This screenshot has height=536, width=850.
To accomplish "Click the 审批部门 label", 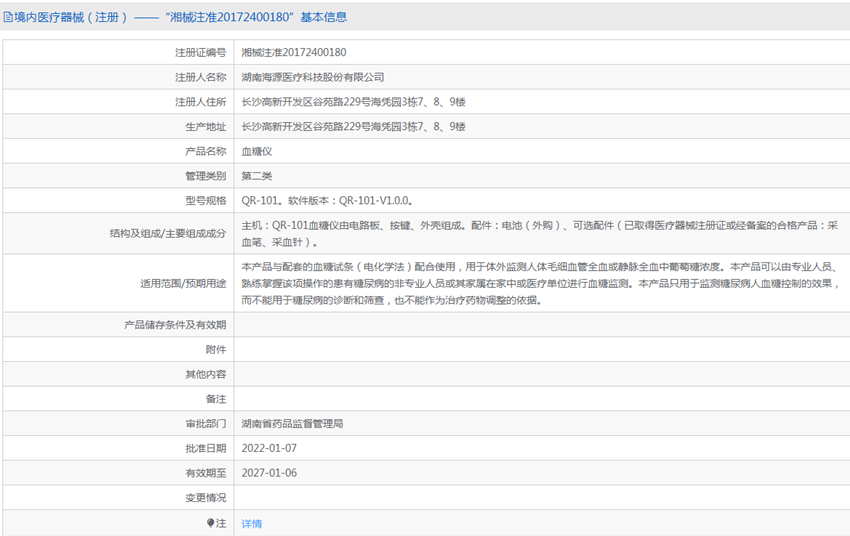I will coord(205,424).
